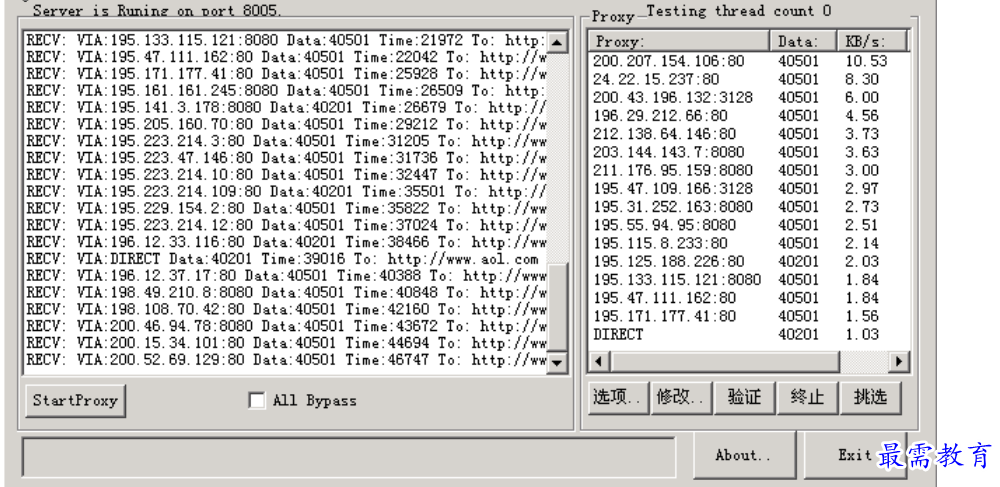Click log line VIA:195.223.214.109:80

286,191
